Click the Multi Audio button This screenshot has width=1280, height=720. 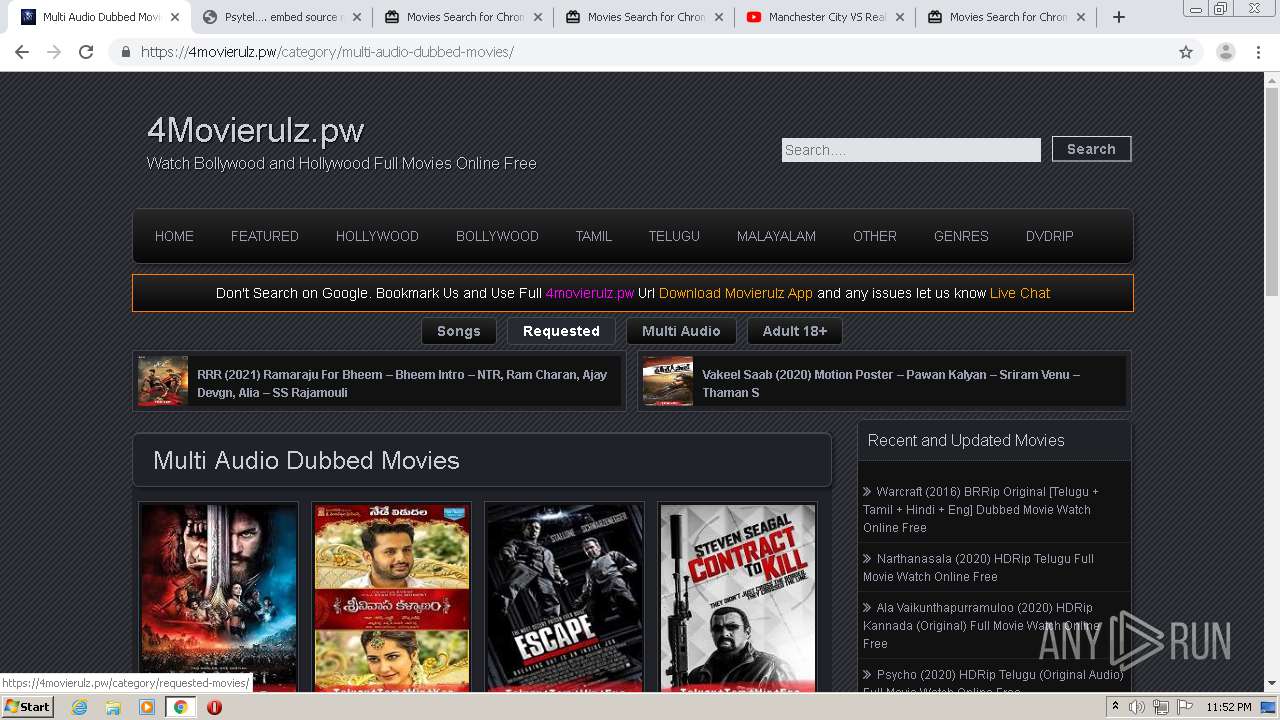[x=681, y=331]
